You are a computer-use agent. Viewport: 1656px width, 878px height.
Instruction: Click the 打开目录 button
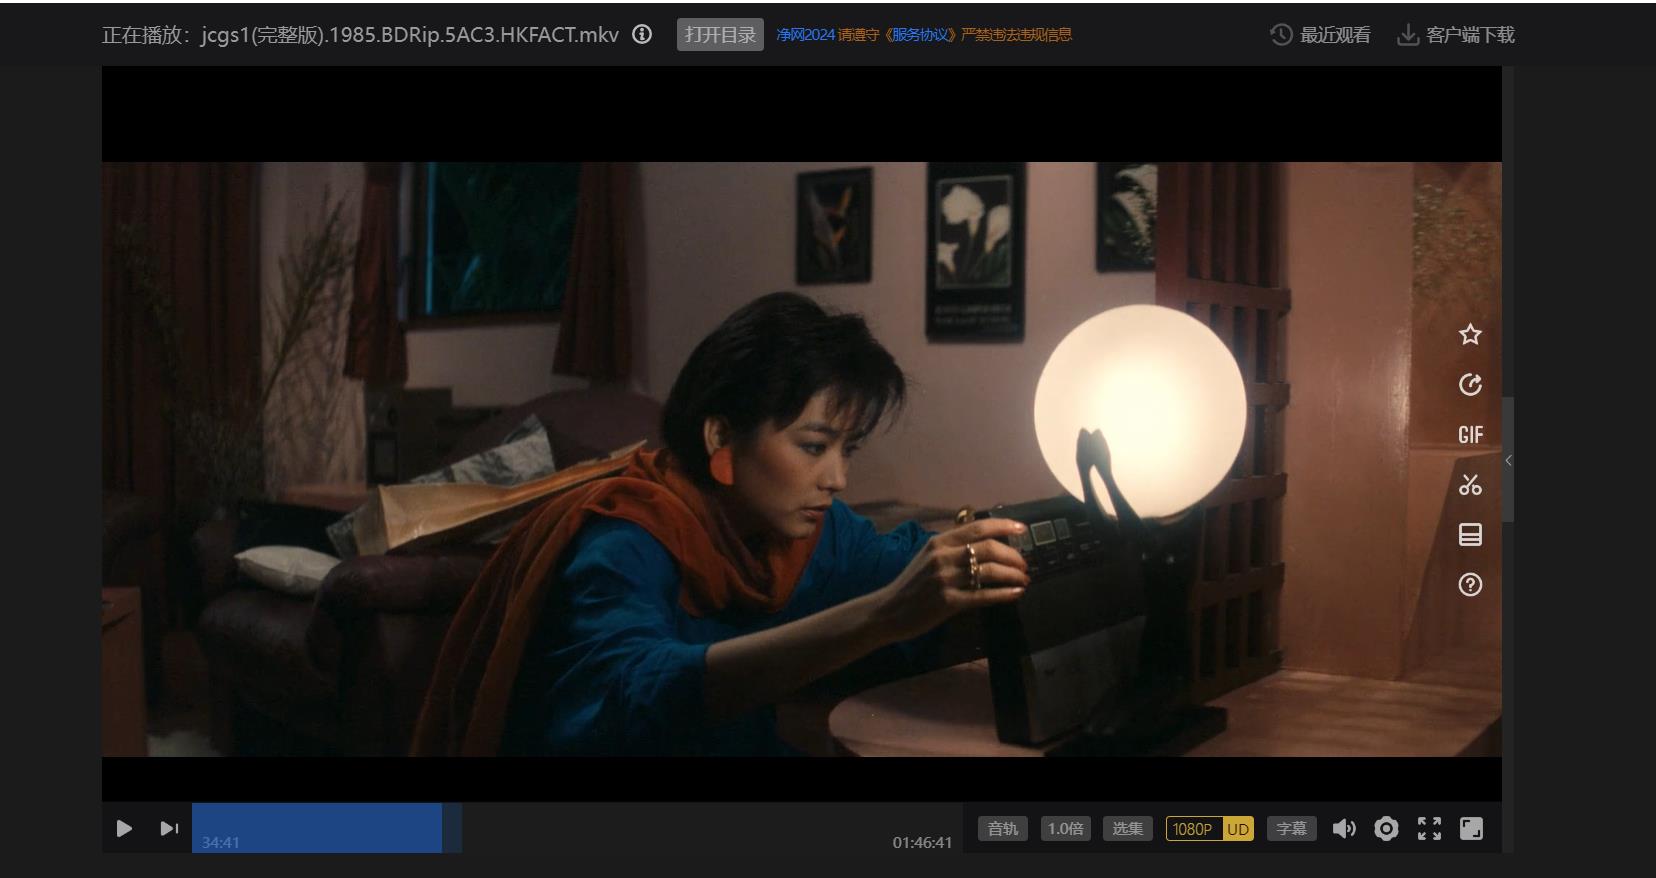point(720,34)
